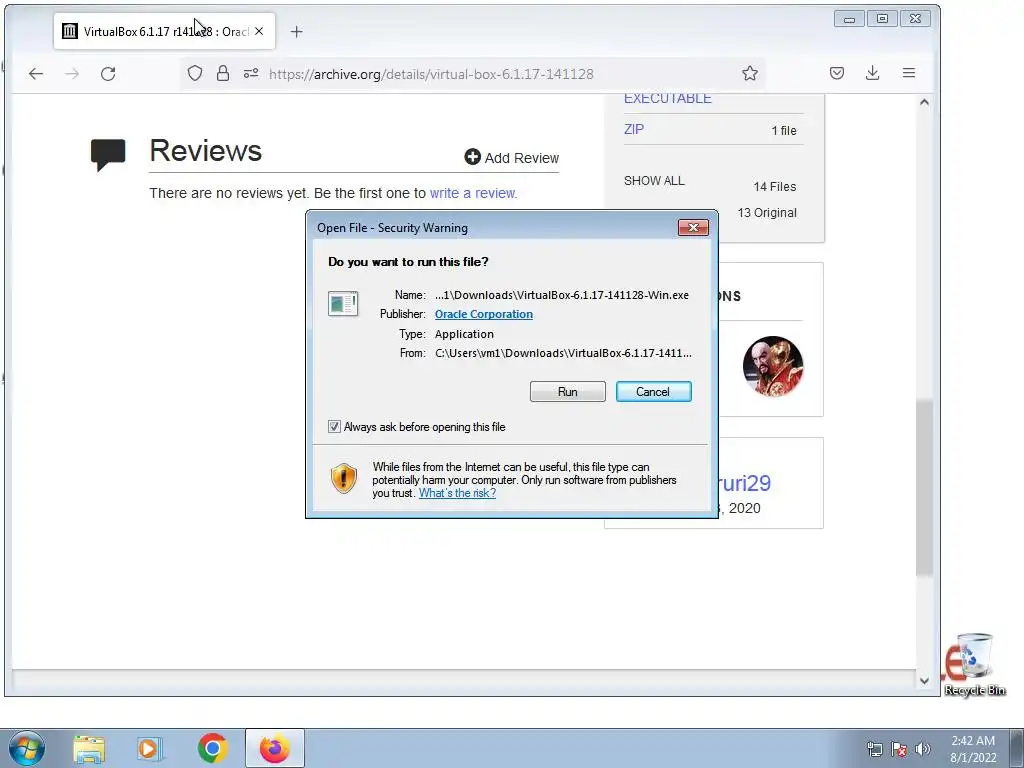This screenshot has width=1024, height=768.
Task: Uncheck 'Always ask before opening this file'
Action: click(x=334, y=426)
